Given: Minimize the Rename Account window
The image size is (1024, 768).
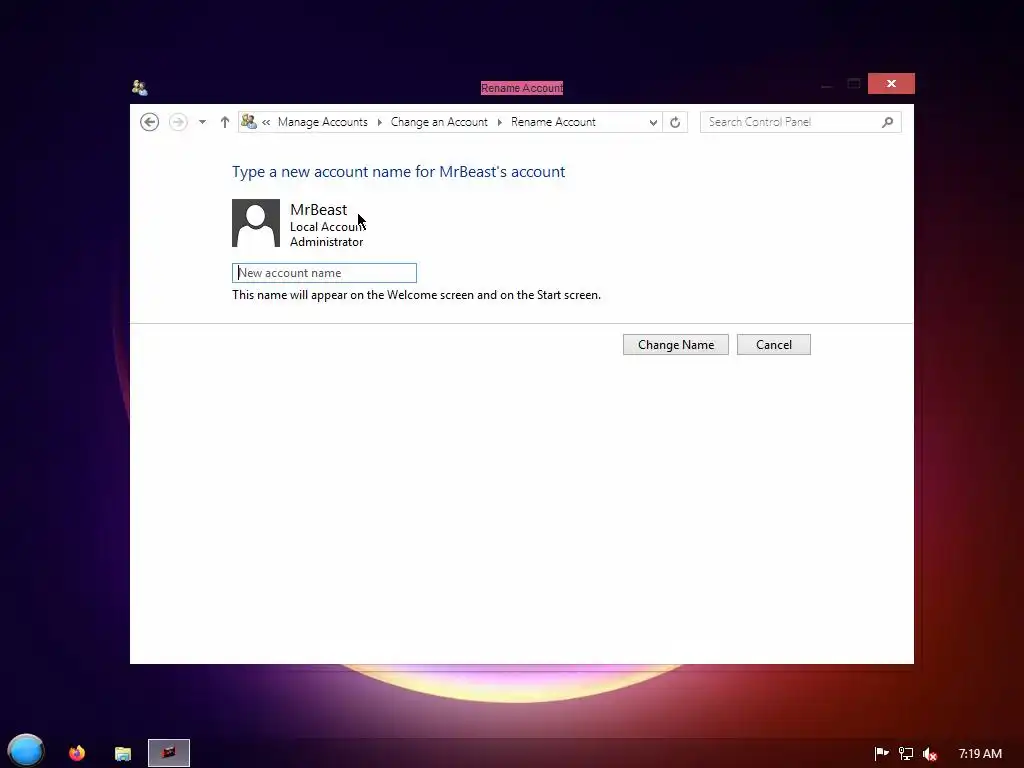Looking at the screenshot, I should tap(827, 84).
